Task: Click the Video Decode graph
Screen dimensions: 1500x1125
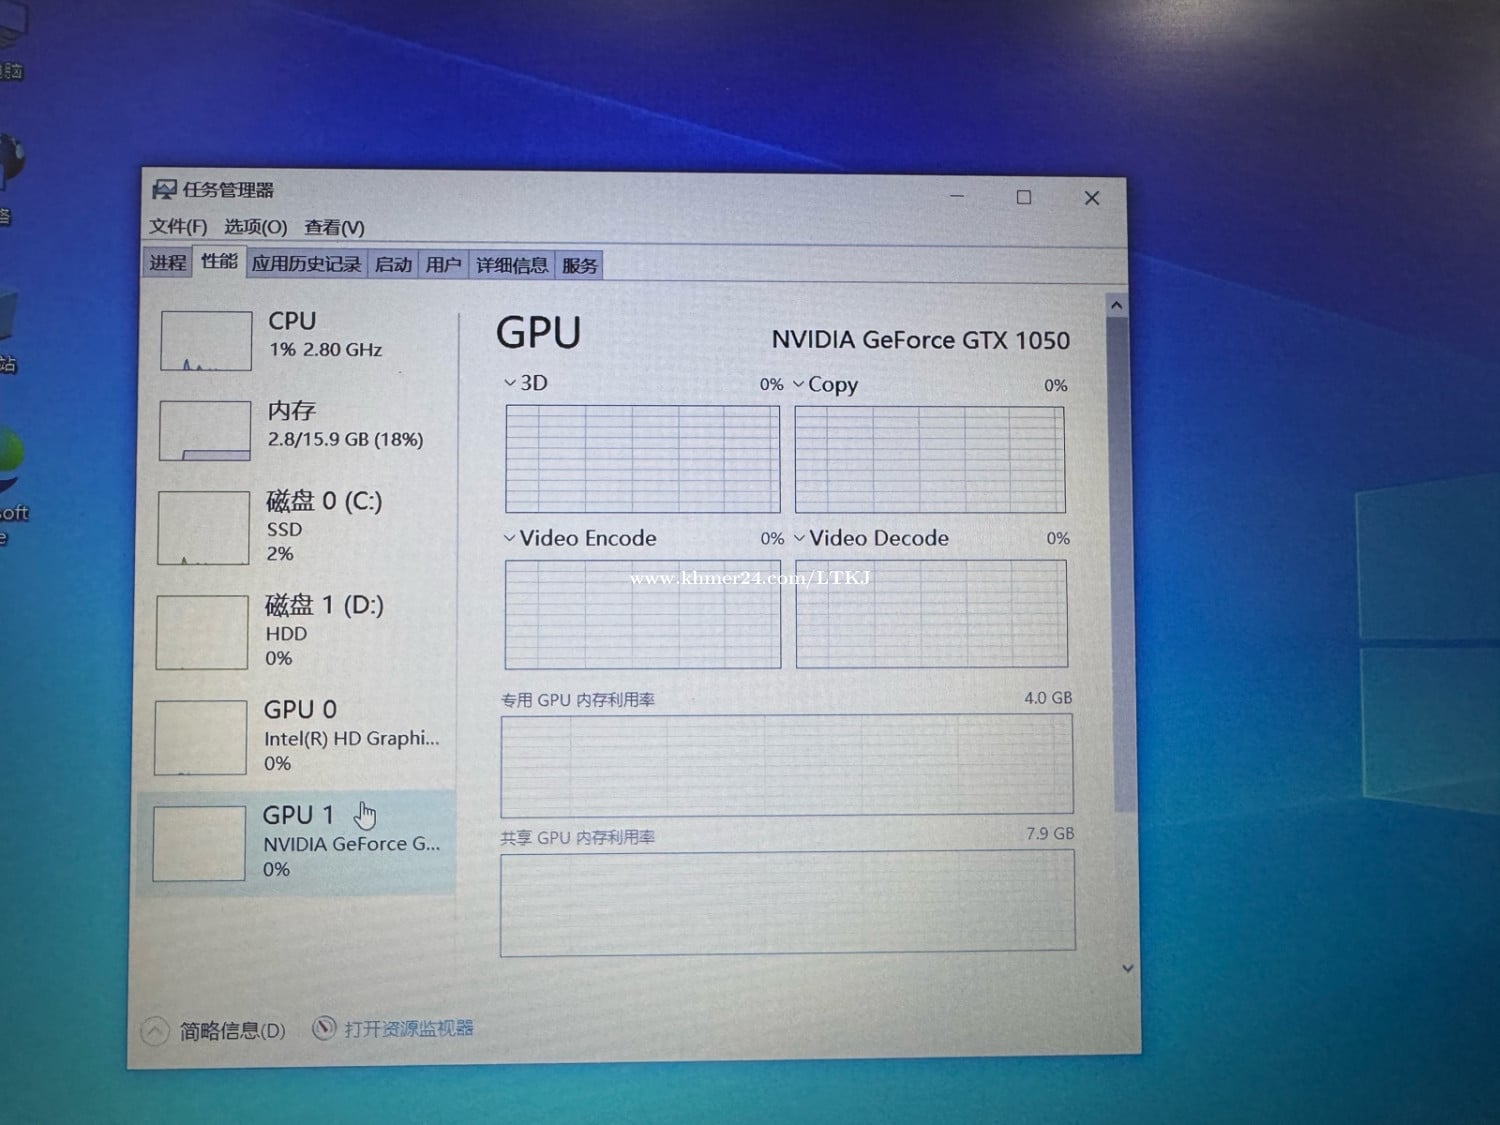Action: 932,614
